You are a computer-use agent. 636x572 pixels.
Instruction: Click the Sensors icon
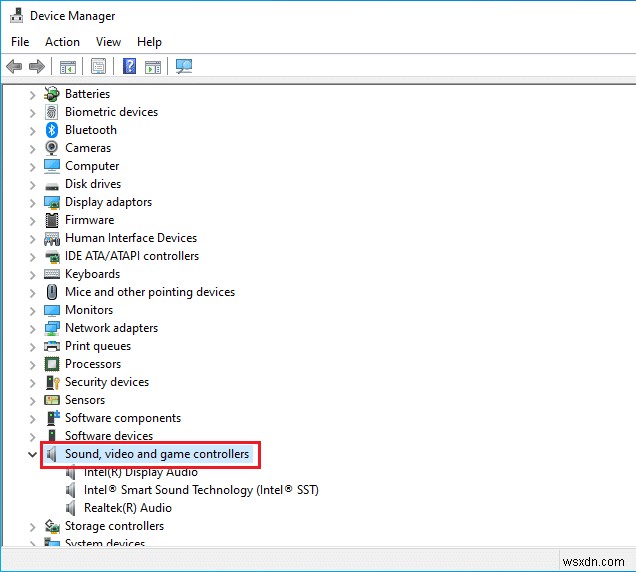(52, 400)
